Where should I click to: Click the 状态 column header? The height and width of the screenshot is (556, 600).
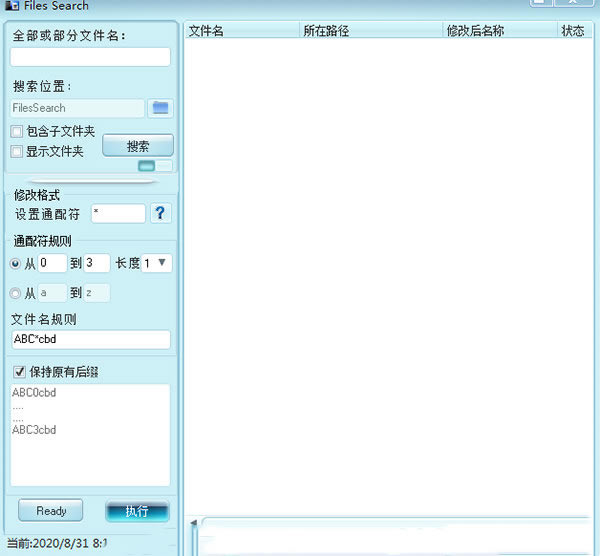(x=573, y=31)
